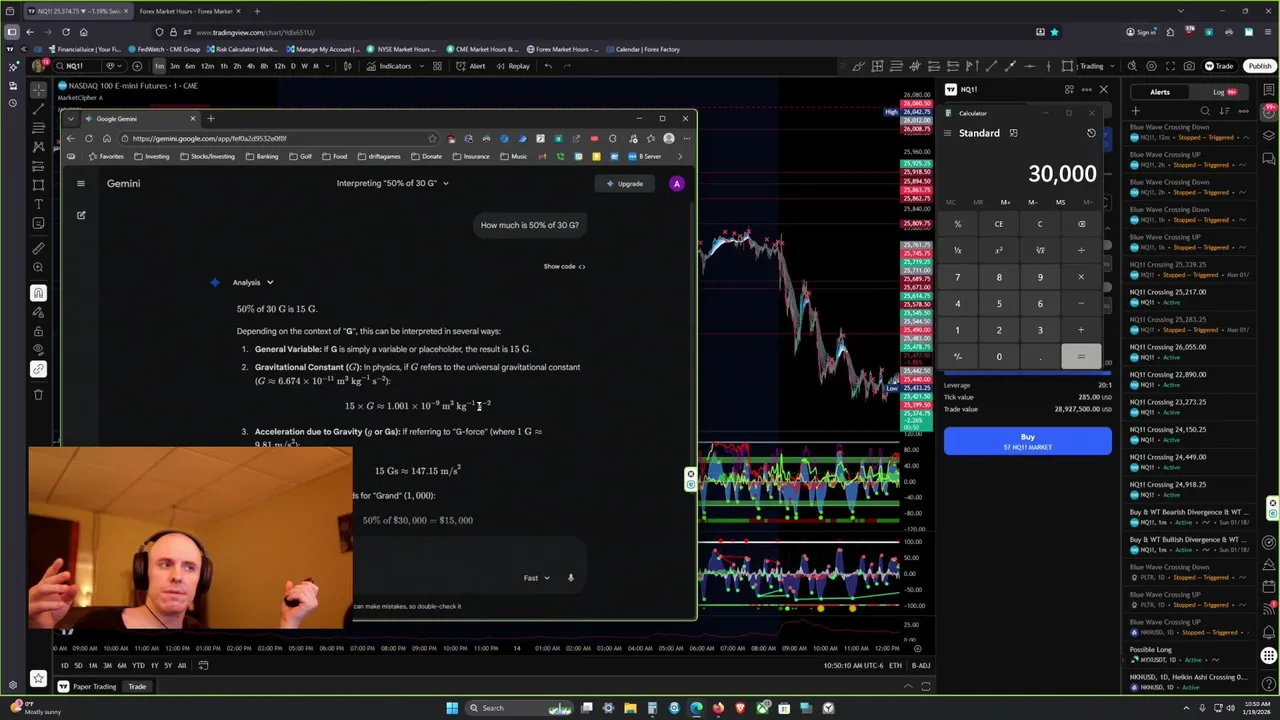Click the Trade button beside Publish
The image size is (1280, 720).
coord(1219,66)
